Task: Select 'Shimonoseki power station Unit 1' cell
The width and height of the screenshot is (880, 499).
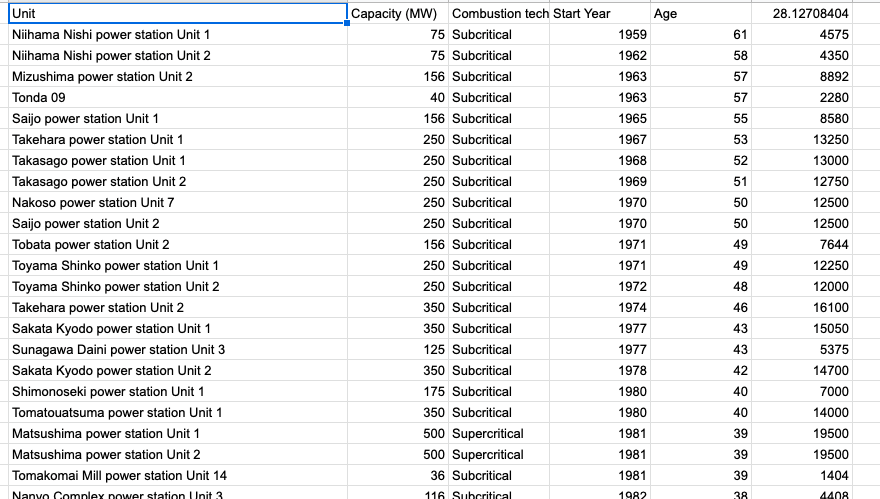Action: [178, 392]
